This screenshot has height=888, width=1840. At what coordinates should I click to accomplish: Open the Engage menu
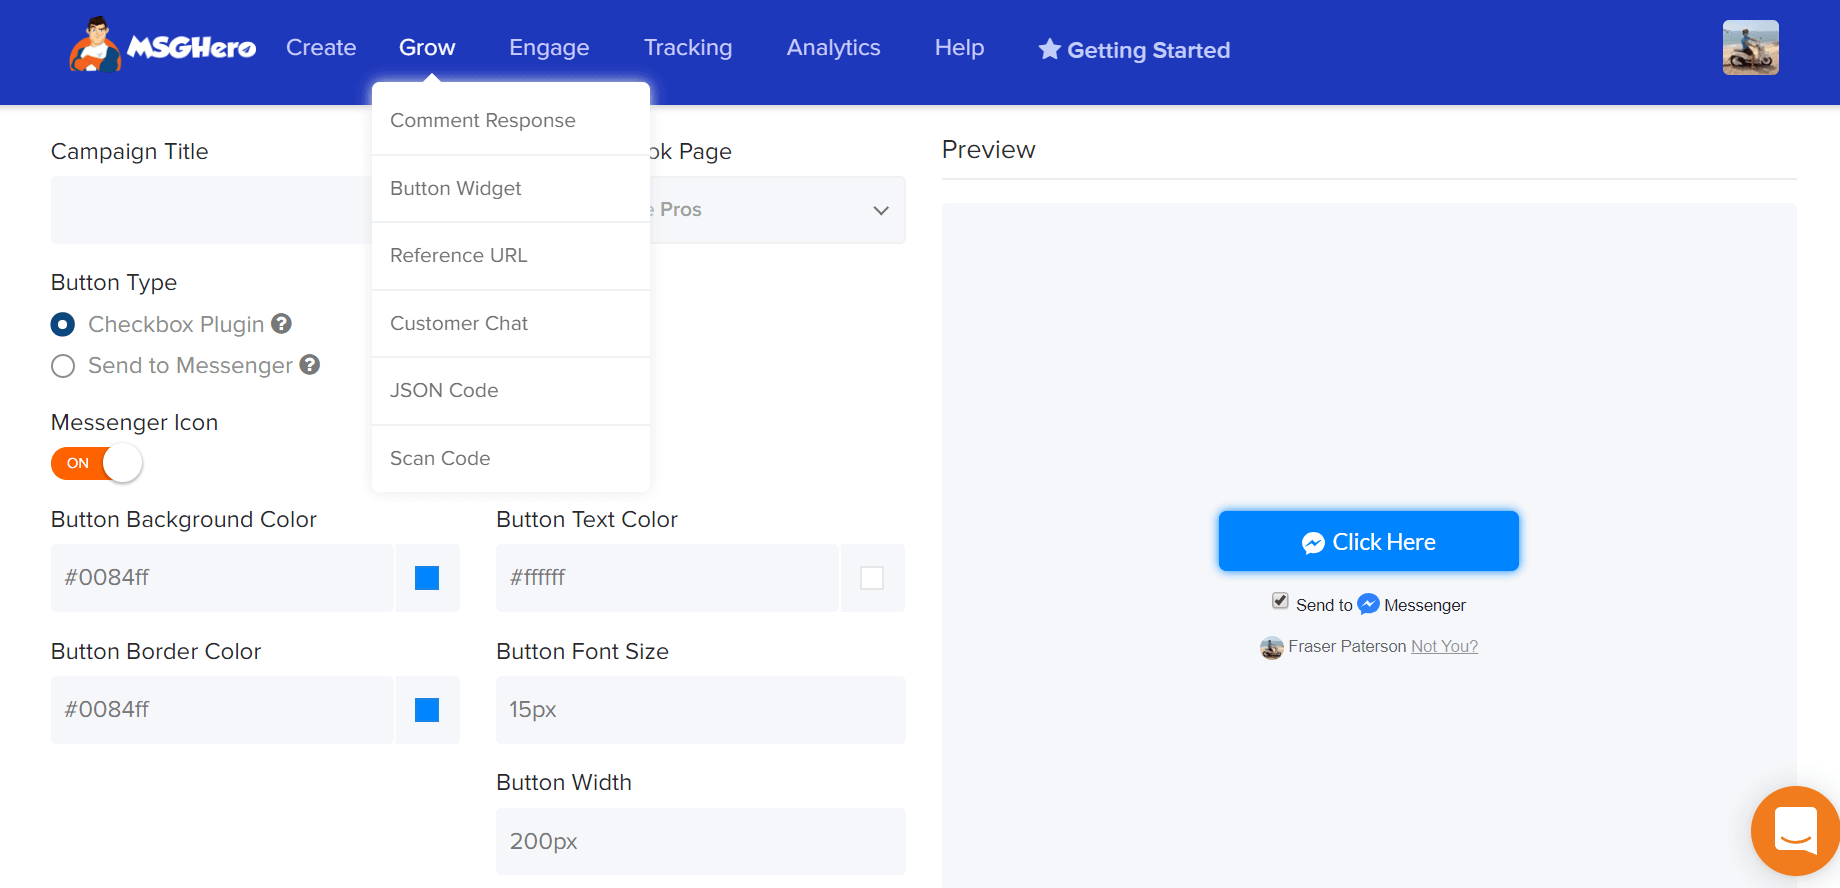549,48
